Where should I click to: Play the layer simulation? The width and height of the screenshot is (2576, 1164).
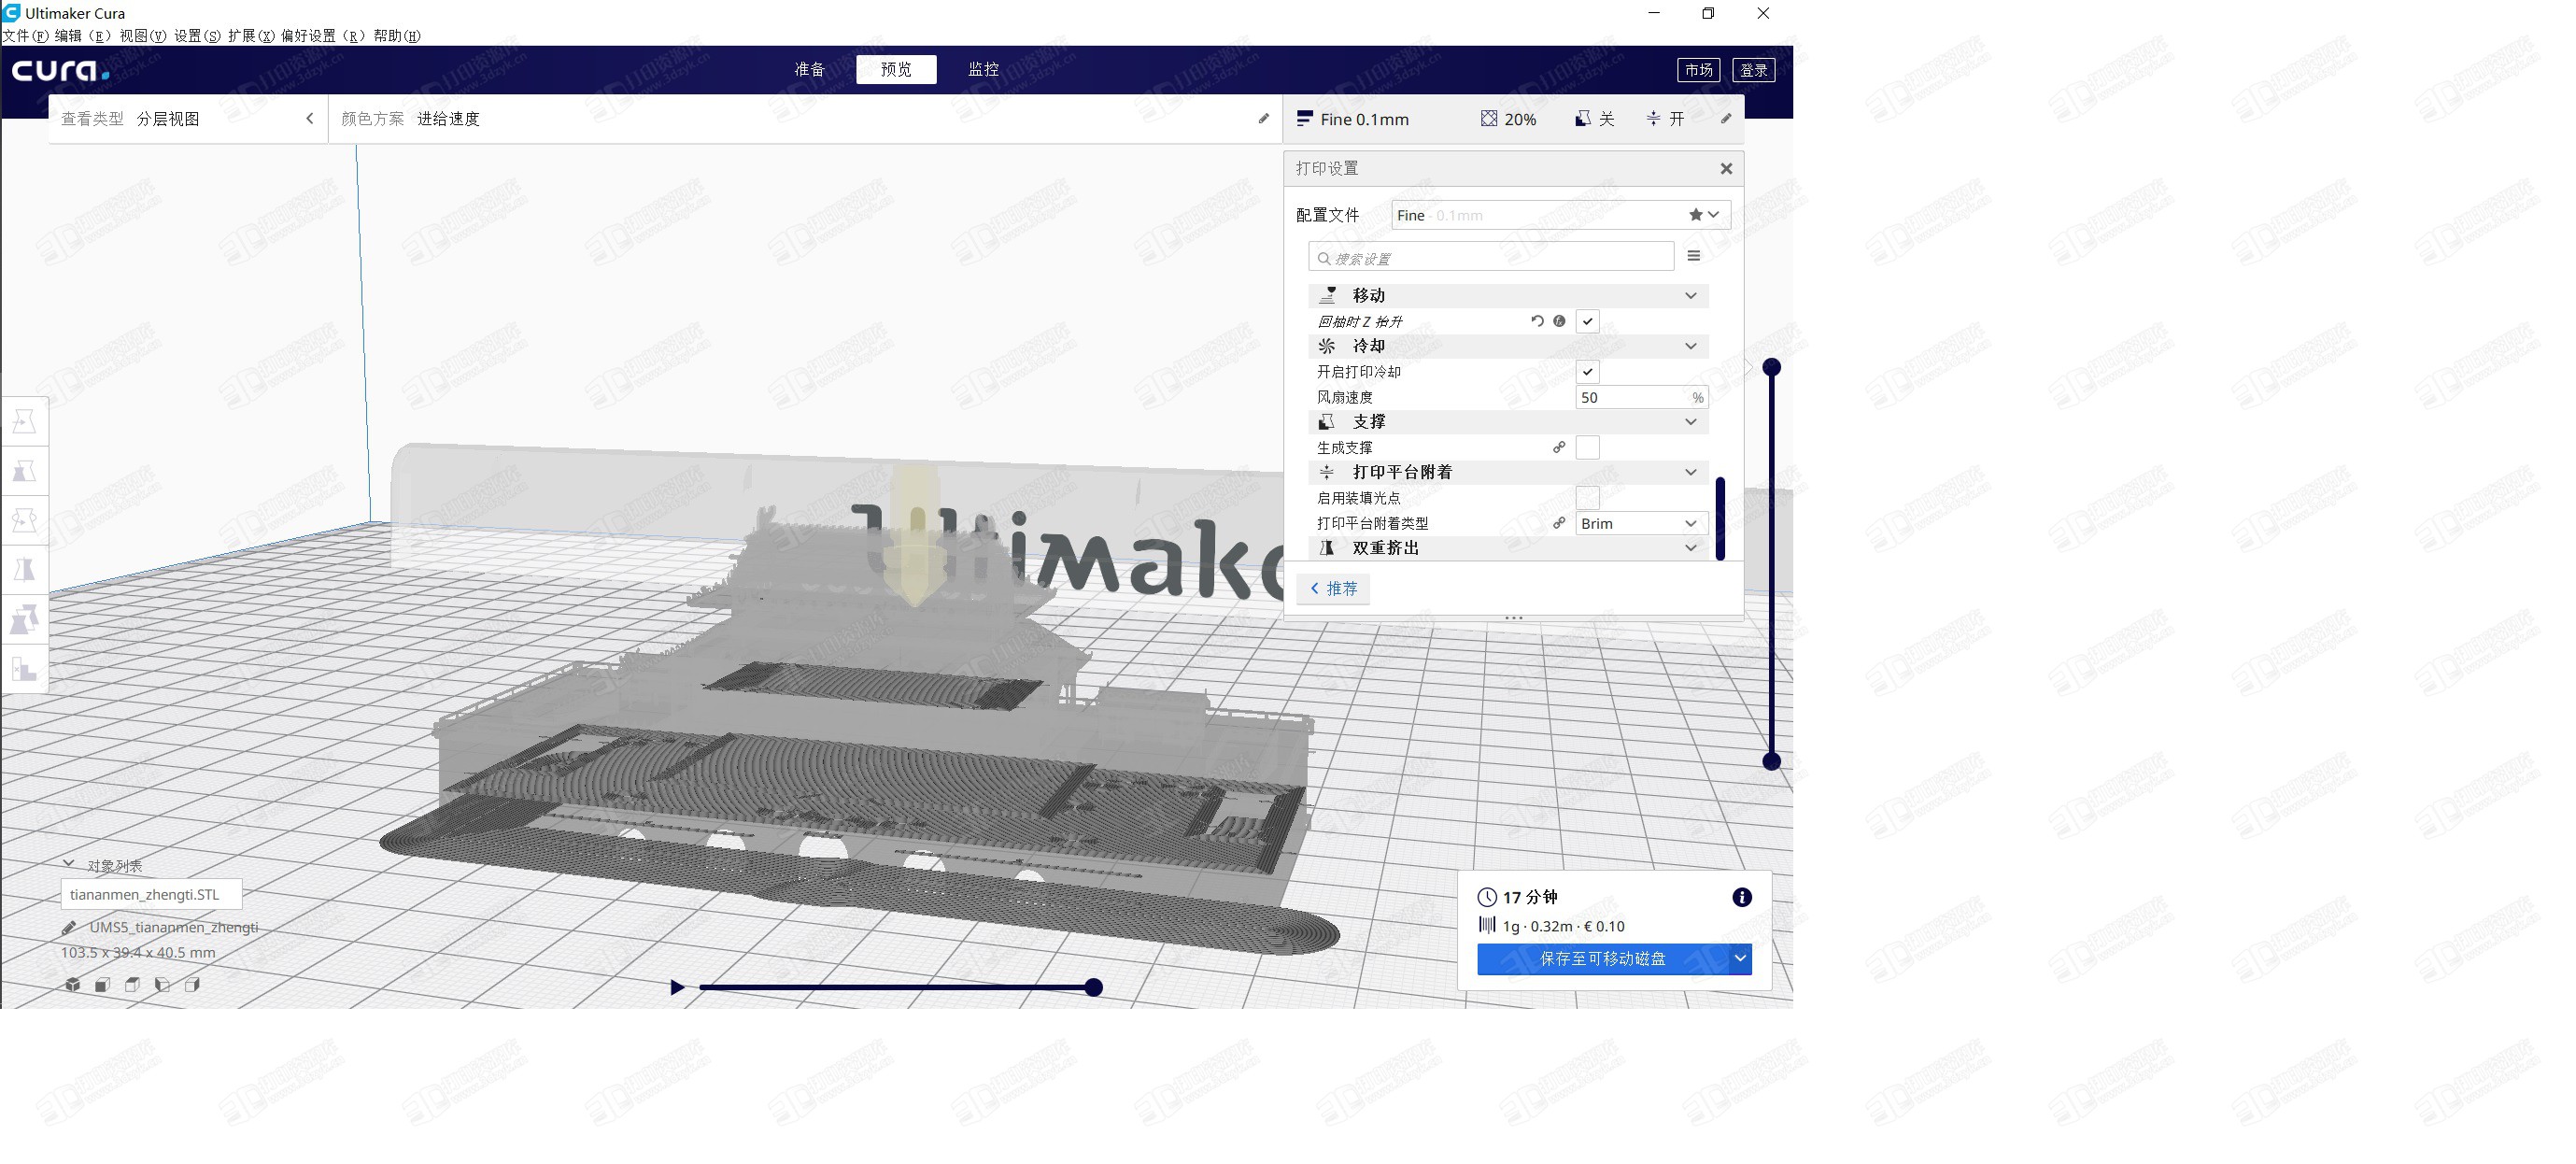coord(677,988)
